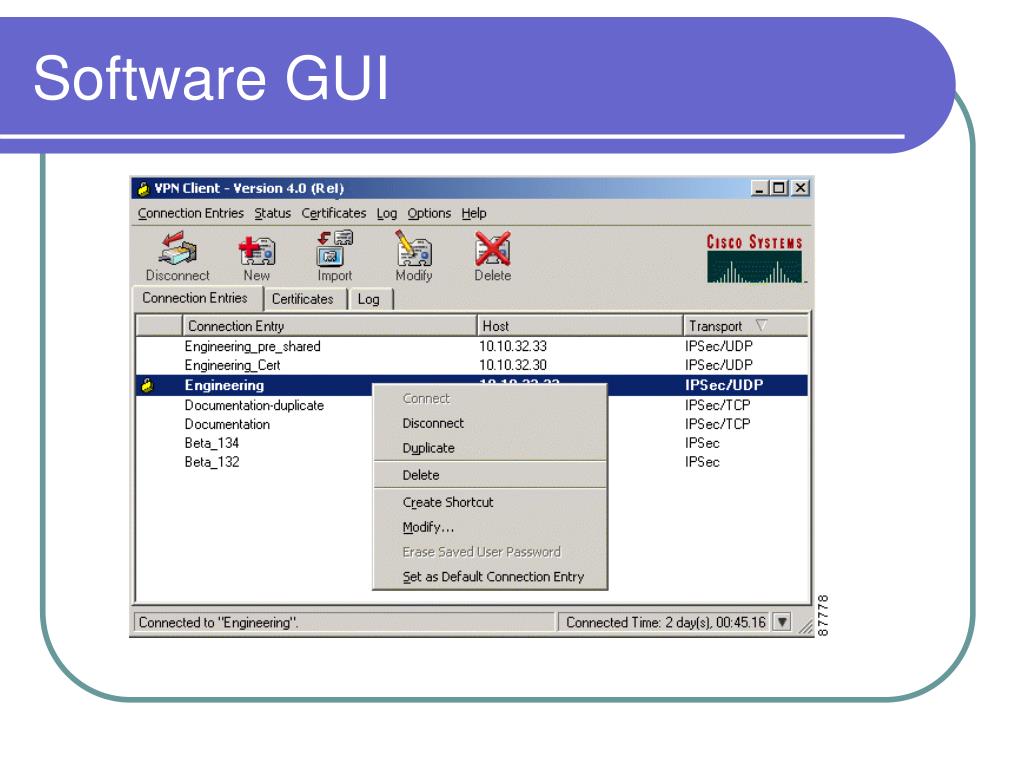The width and height of the screenshot is (1024, 768).
Task: Open the Certificates menu in menu bar
Action: point(334,214)
